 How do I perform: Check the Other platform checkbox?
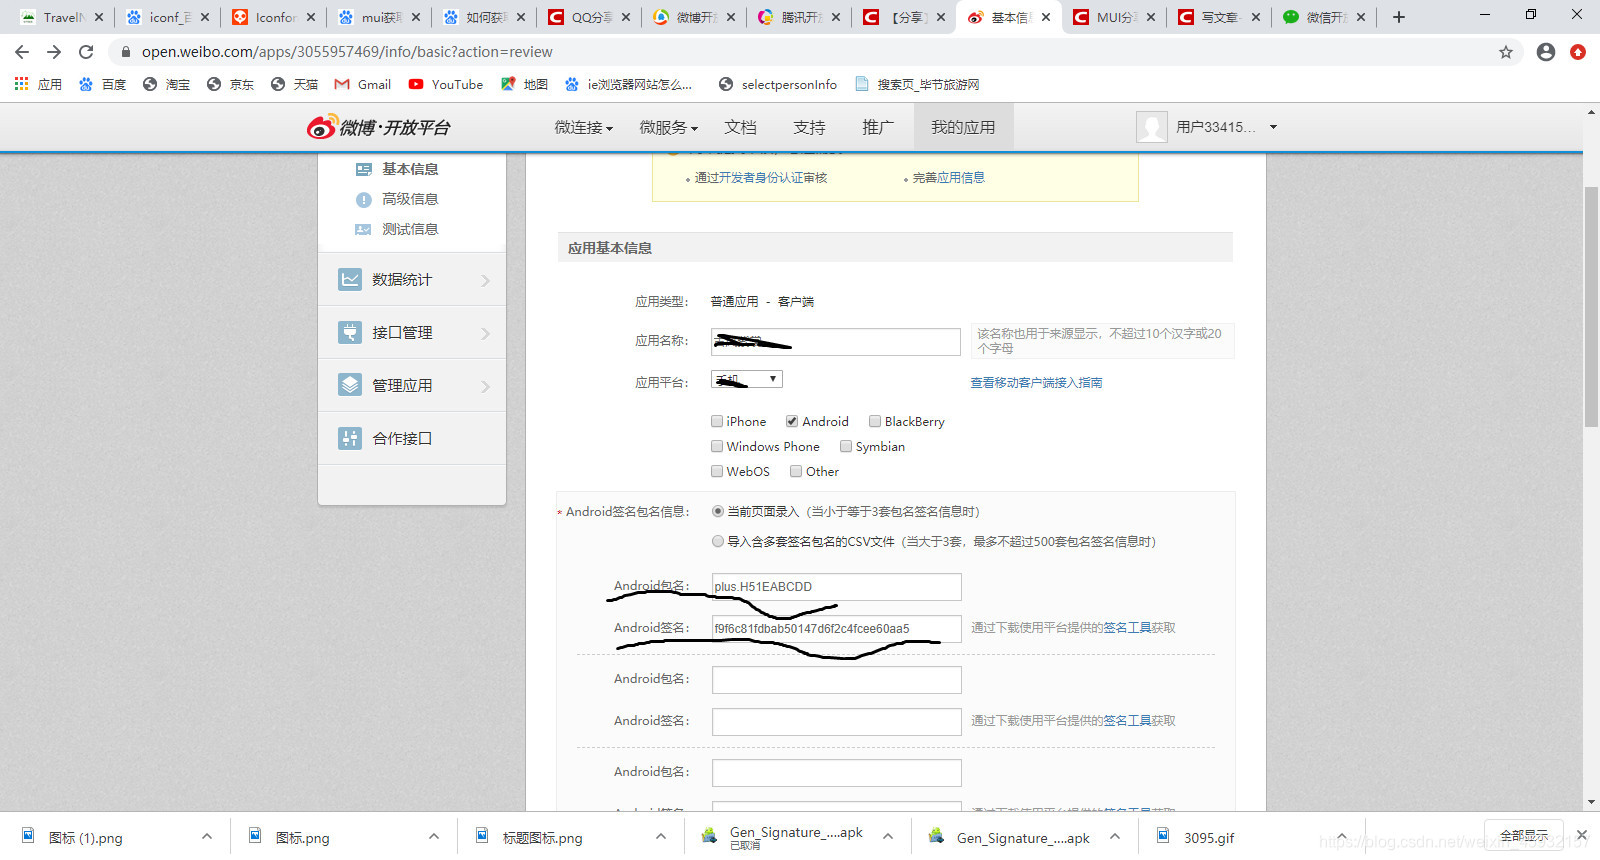[796, 471]
